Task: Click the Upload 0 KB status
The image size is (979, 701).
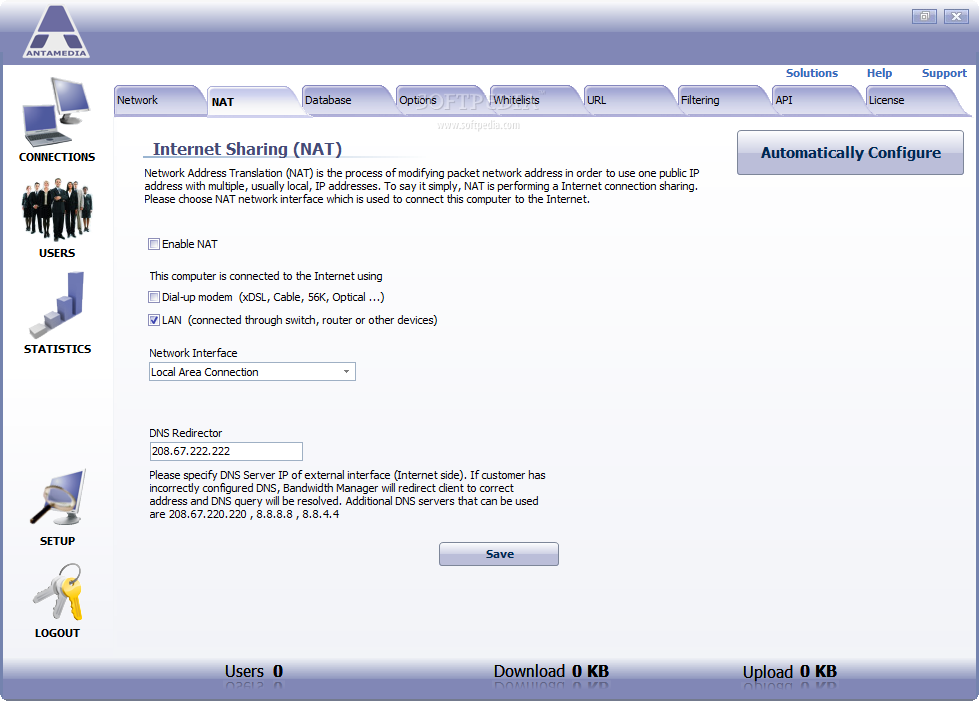Action: pyautogui.click(x=790, y=672)
